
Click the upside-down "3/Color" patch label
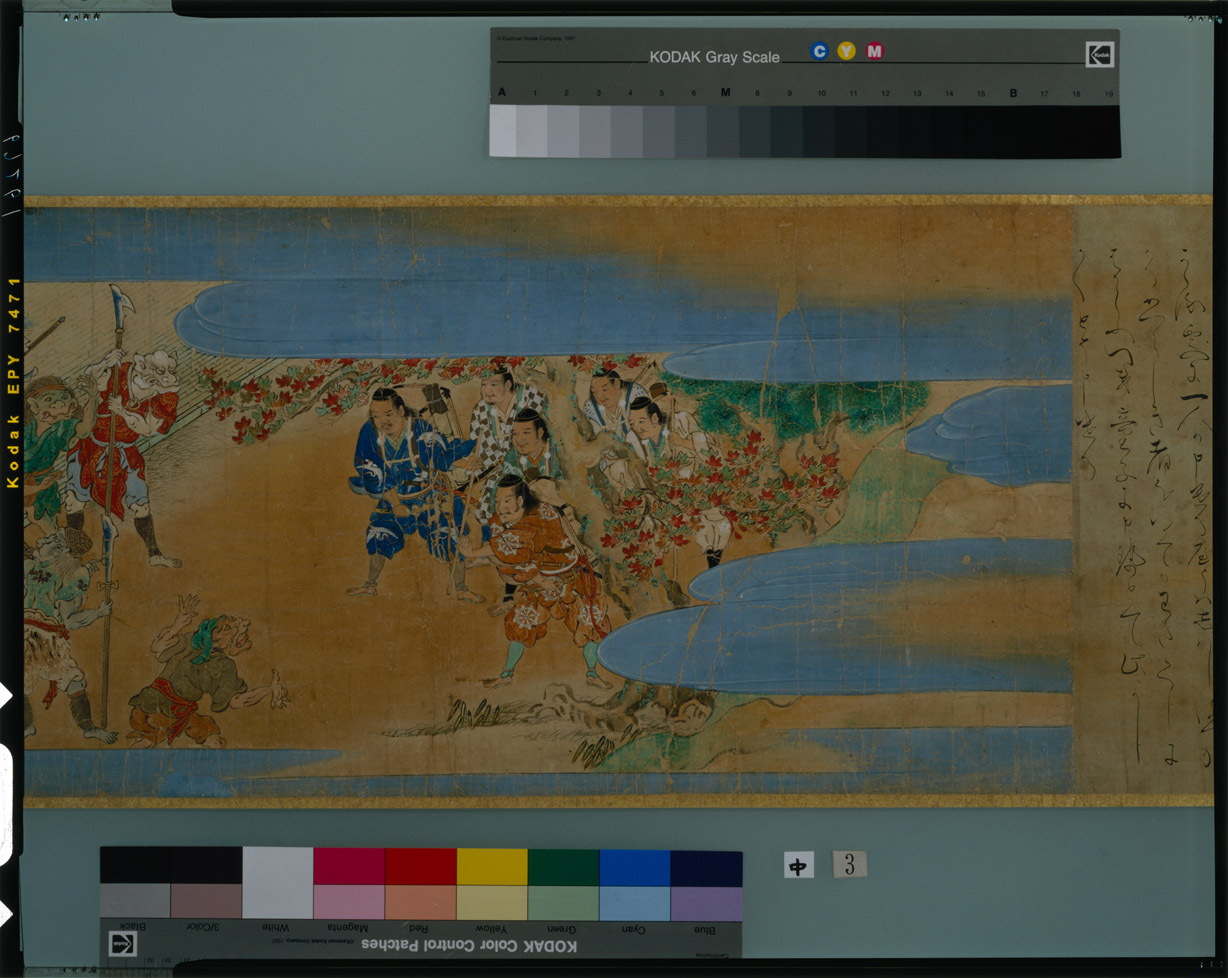(x=206, y=929)
